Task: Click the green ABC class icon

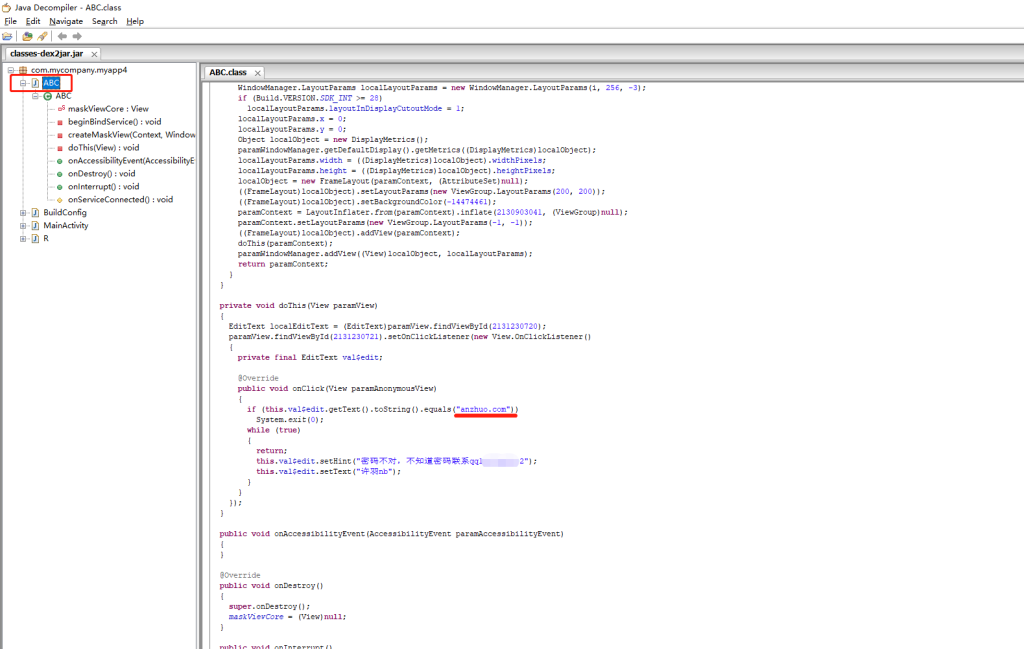Action: click(47, 96)
